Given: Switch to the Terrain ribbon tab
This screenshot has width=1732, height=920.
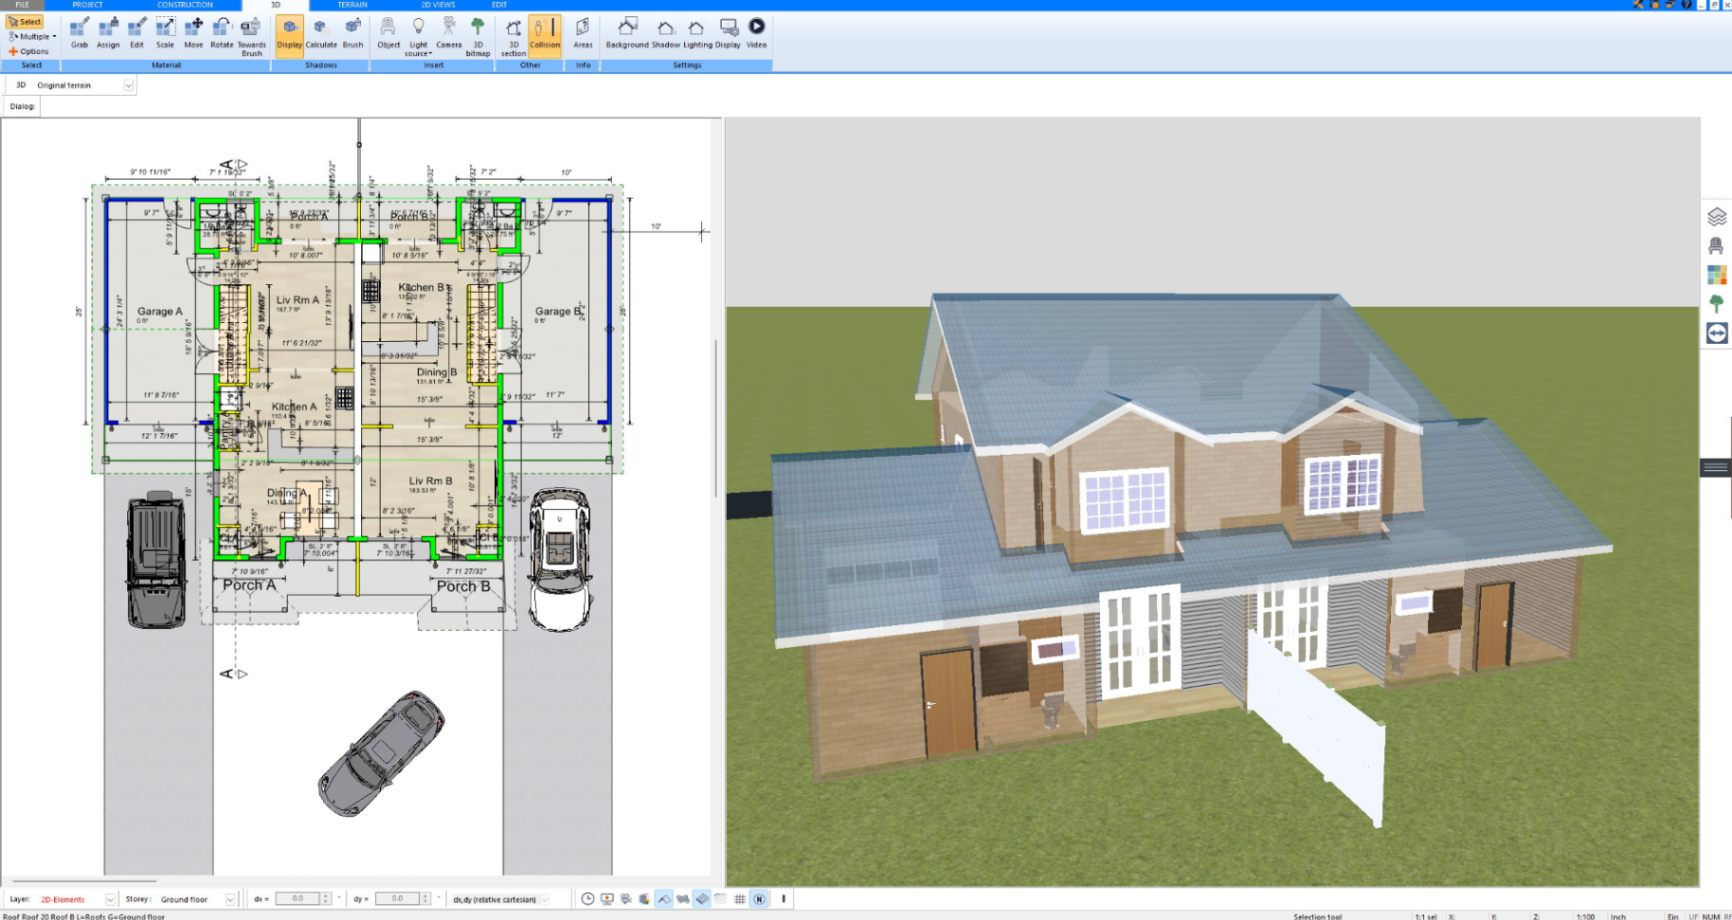Looking at the screenshot, I should tap(352, 5).
